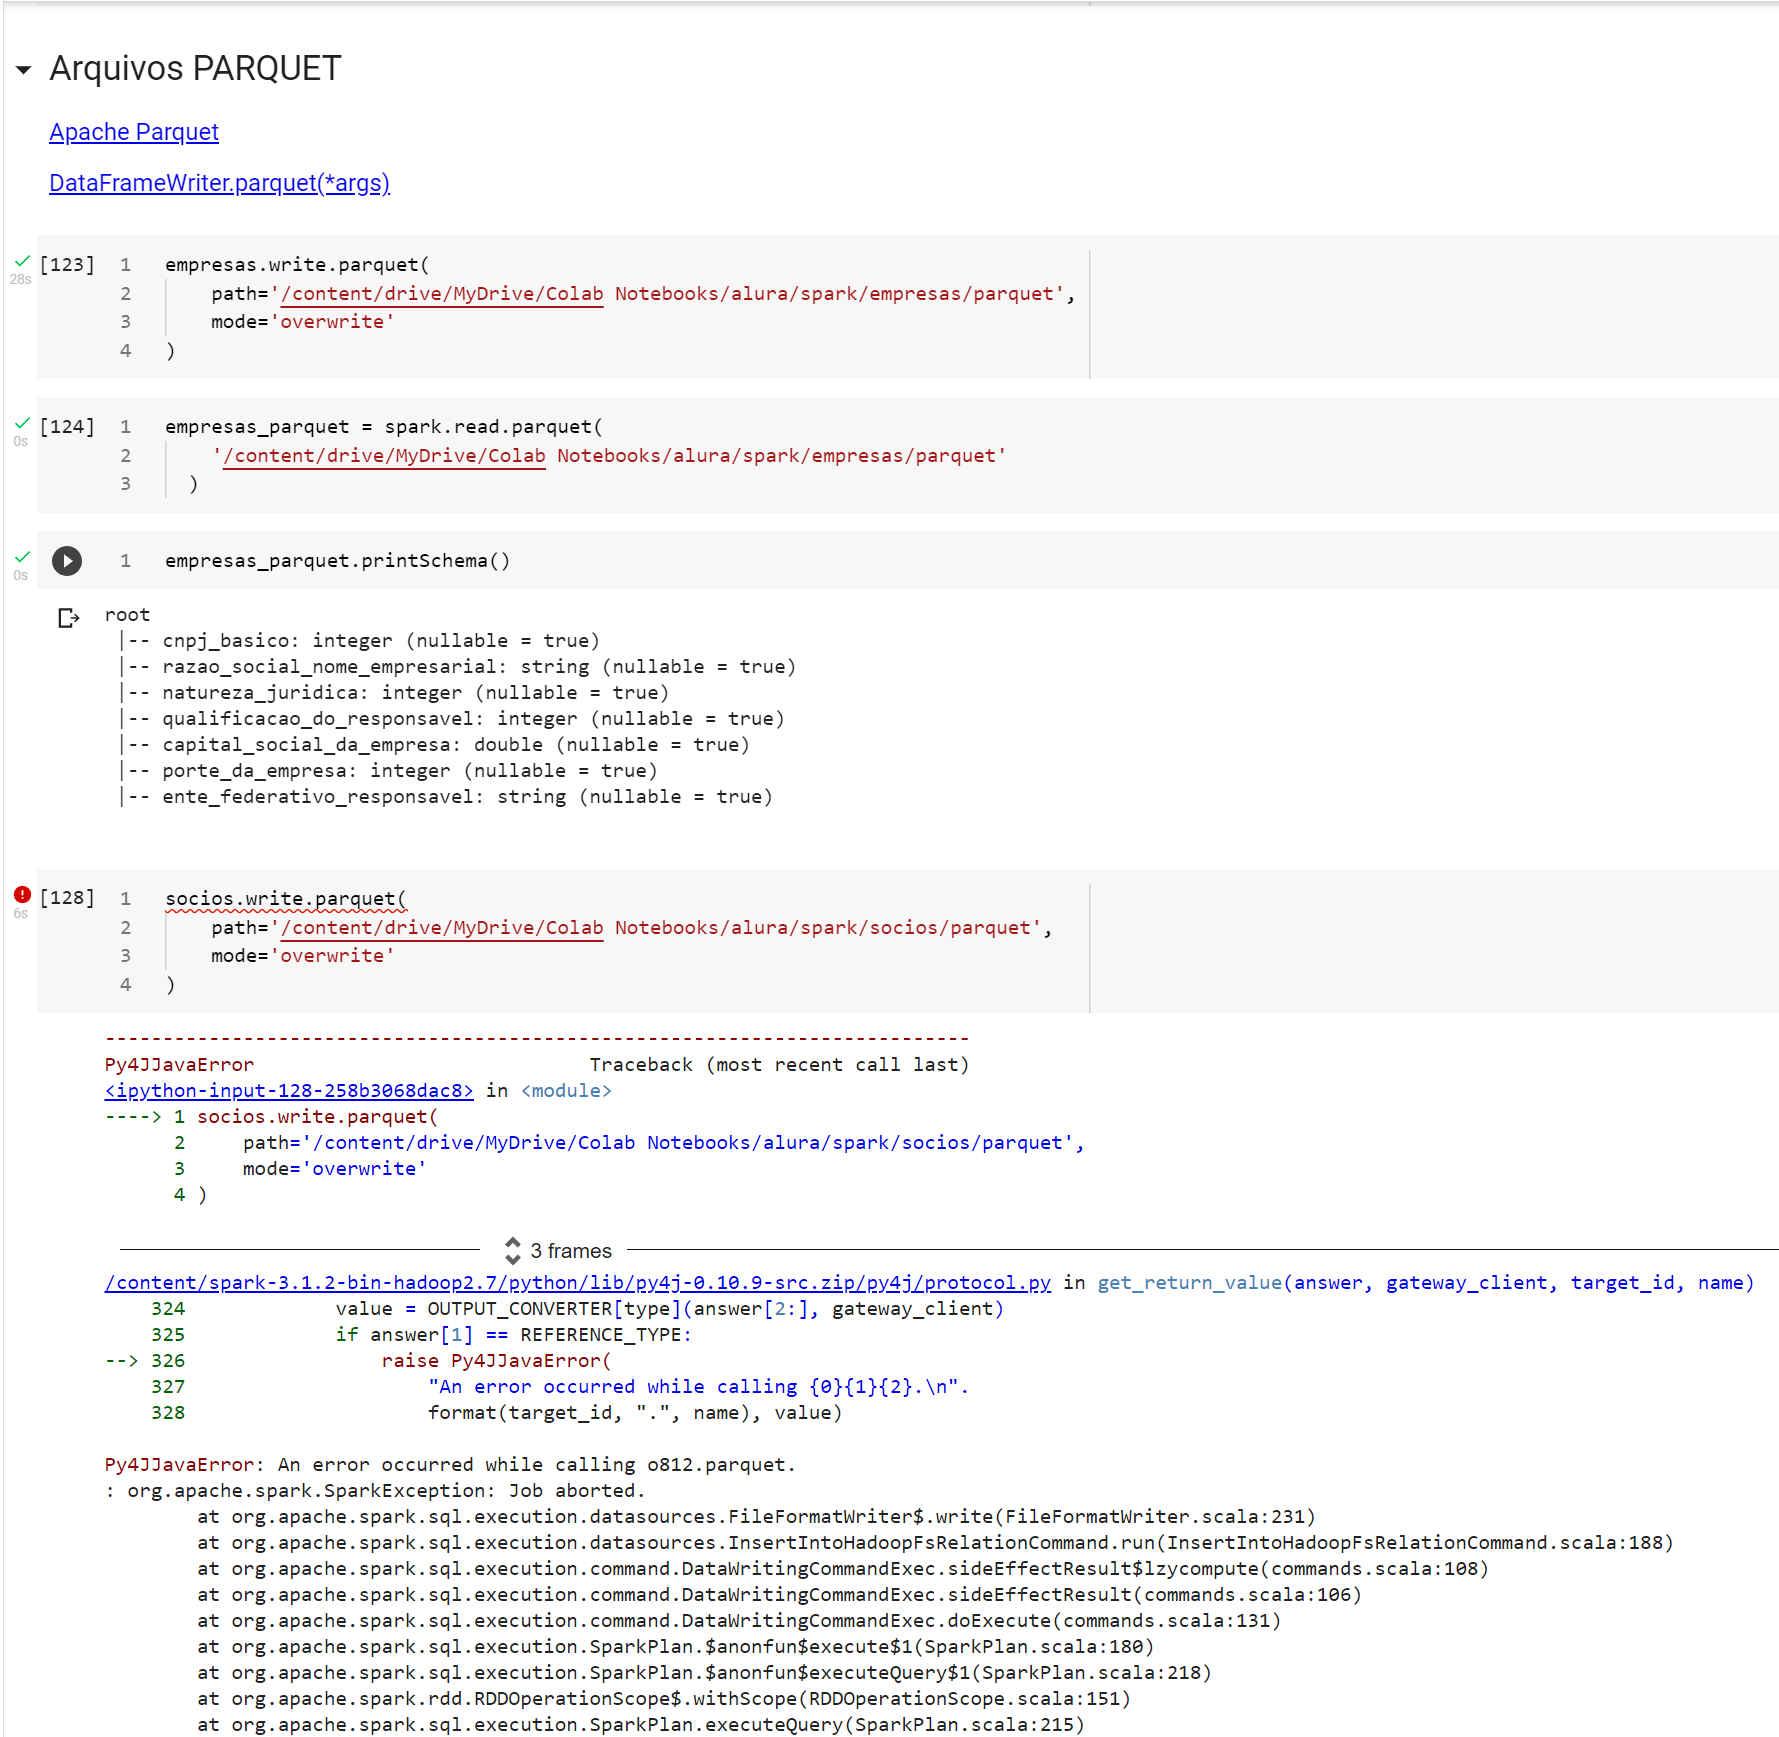The height and width of the screenshot is (1737, 1779).
Task: Click the cnpj_basico schema output line
Action: [360, 641]
